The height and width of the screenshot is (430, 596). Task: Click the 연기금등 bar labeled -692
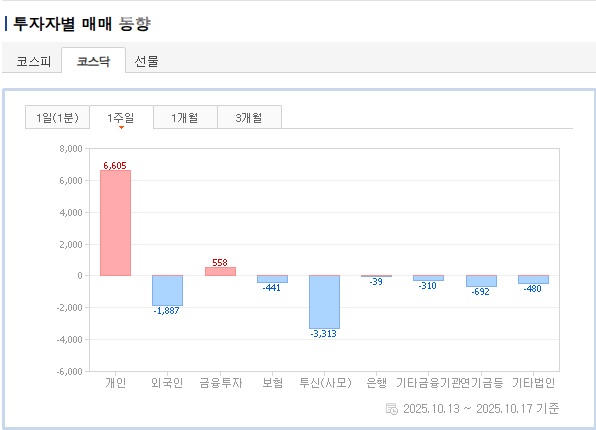coord(482,281)
